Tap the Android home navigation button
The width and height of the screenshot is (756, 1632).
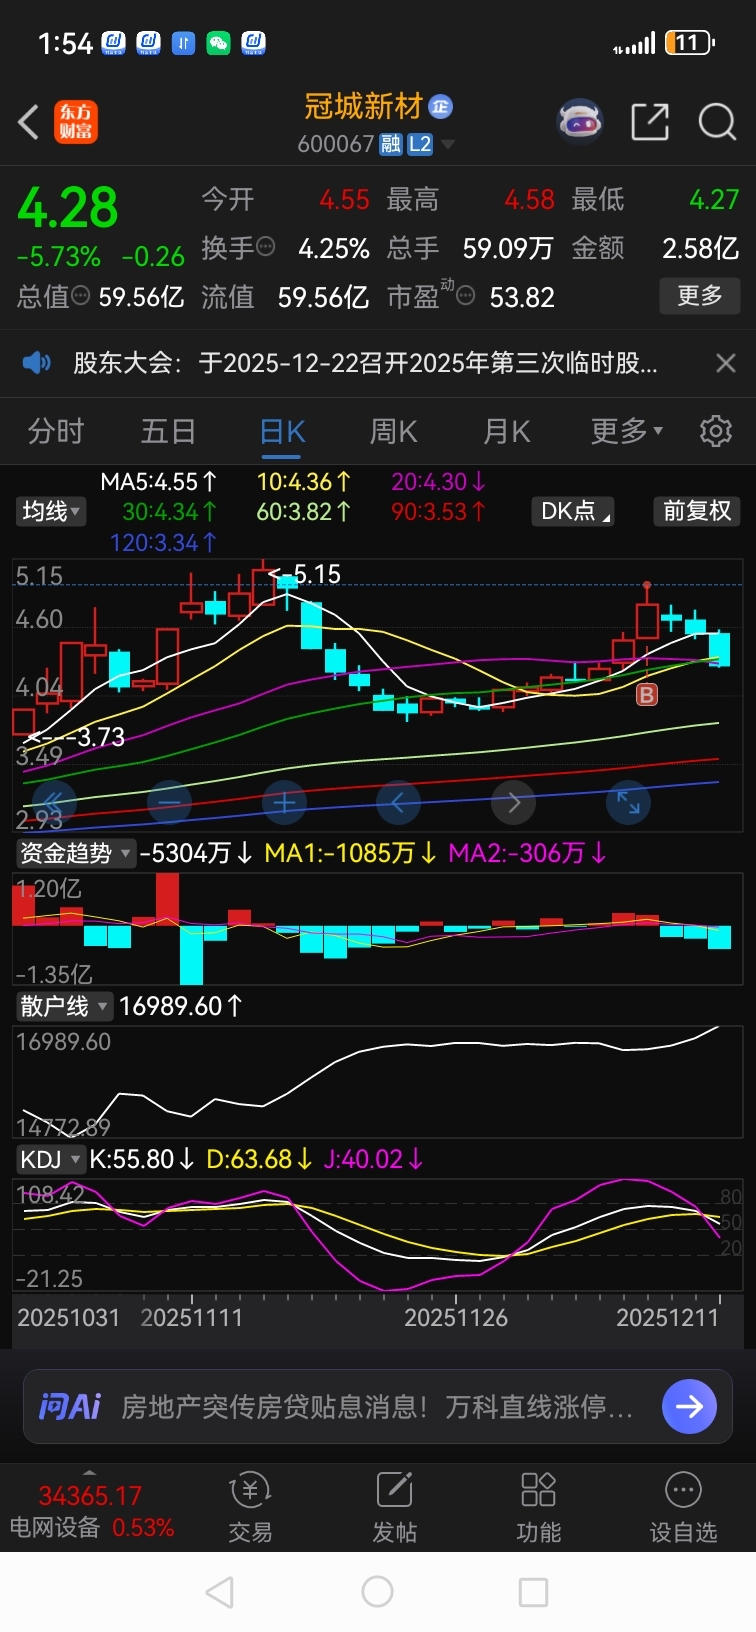pos(377,1592)
